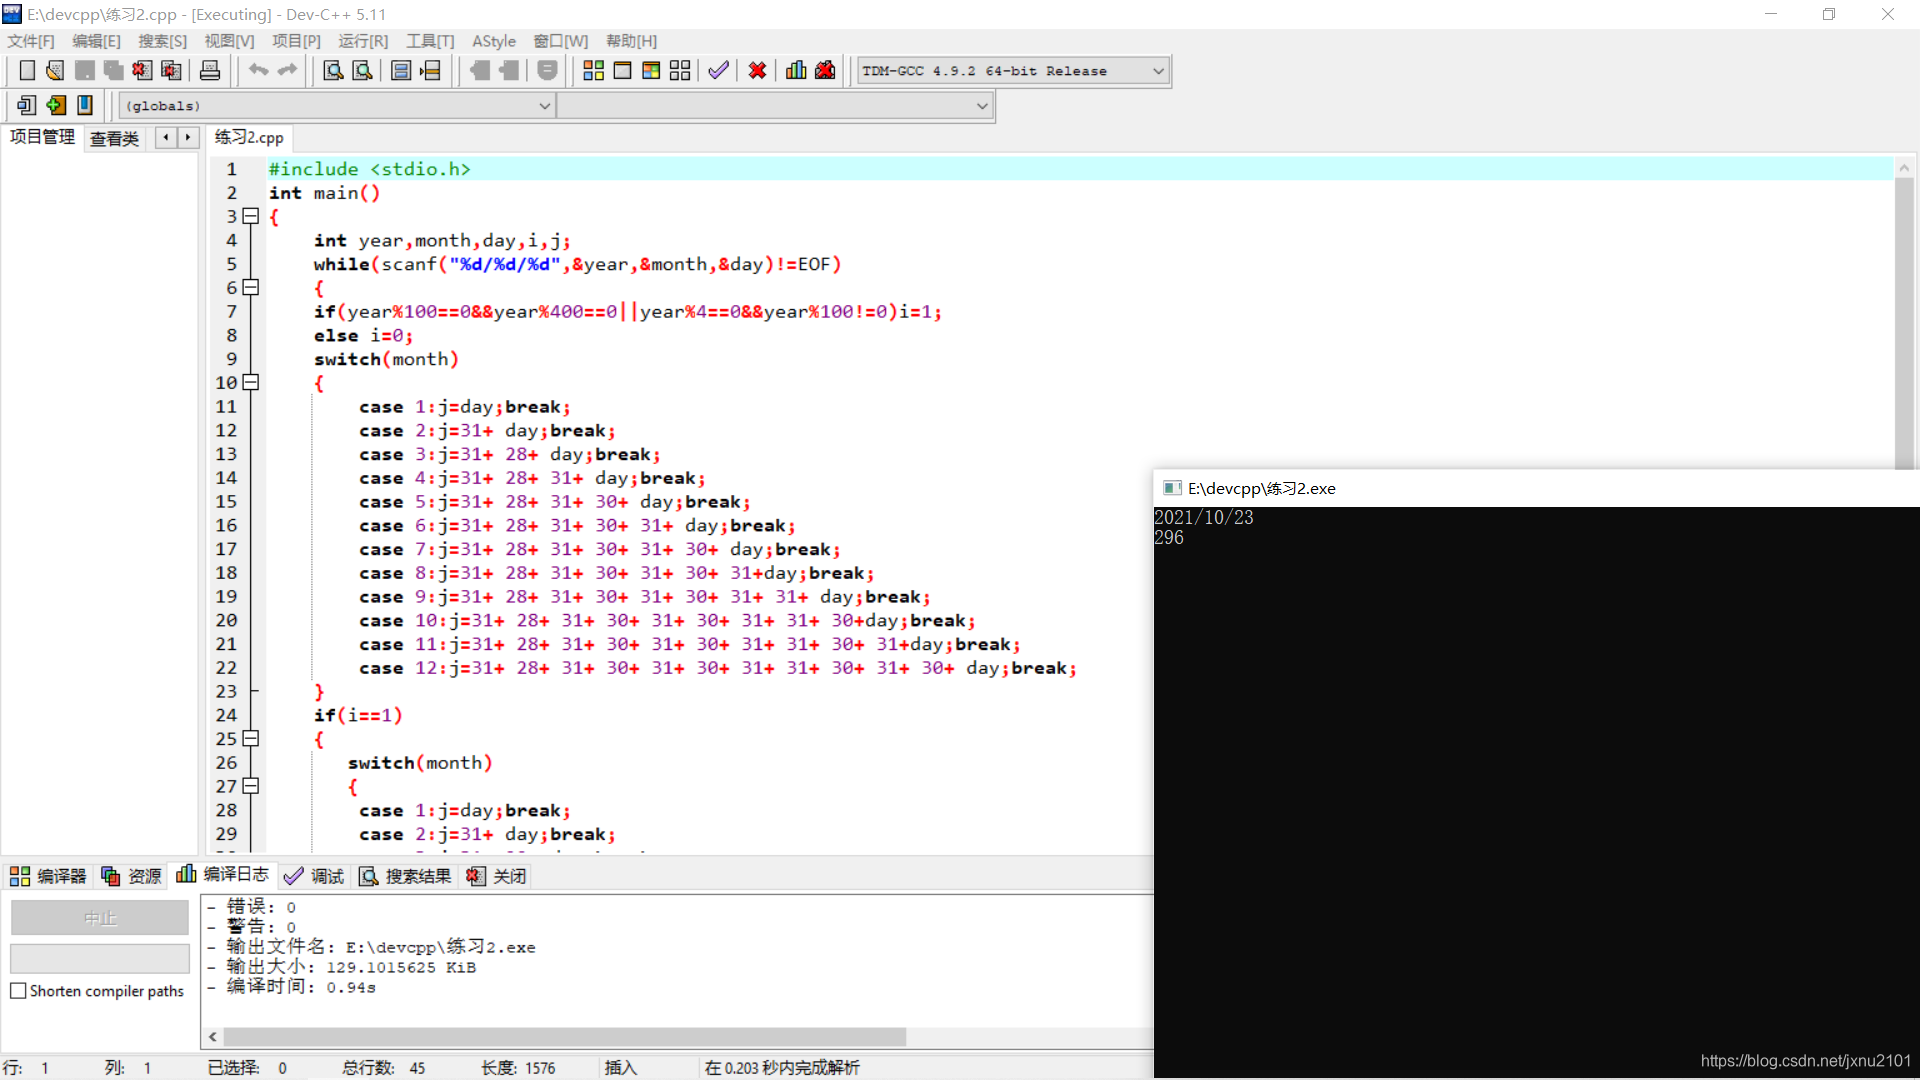Collapse the inner switch fold at line 27
This screenshot has width=1920, height=1080.
click(251, 786)
